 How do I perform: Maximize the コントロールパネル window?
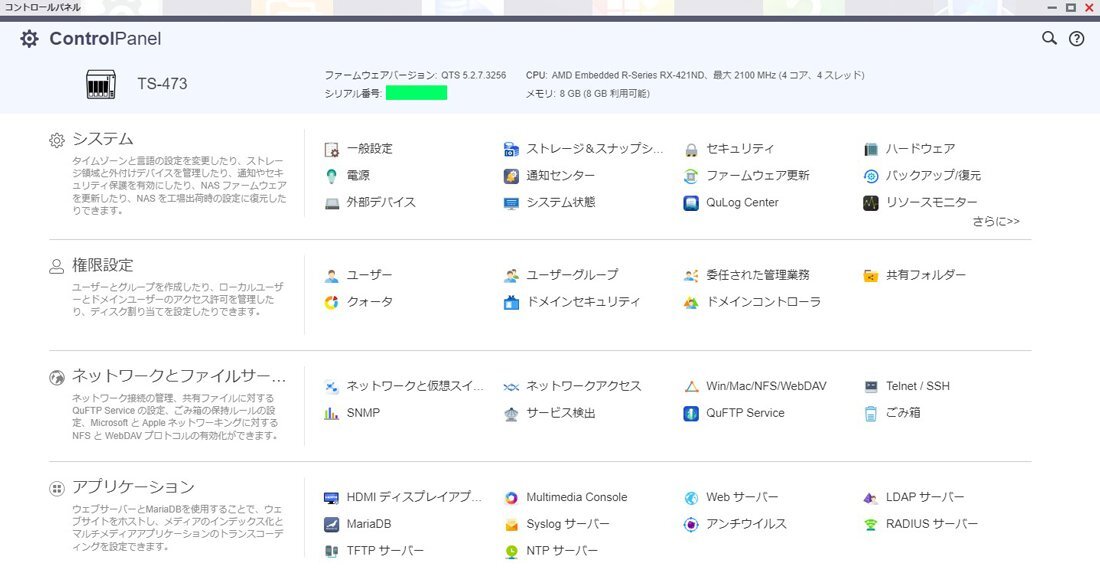1071,7
